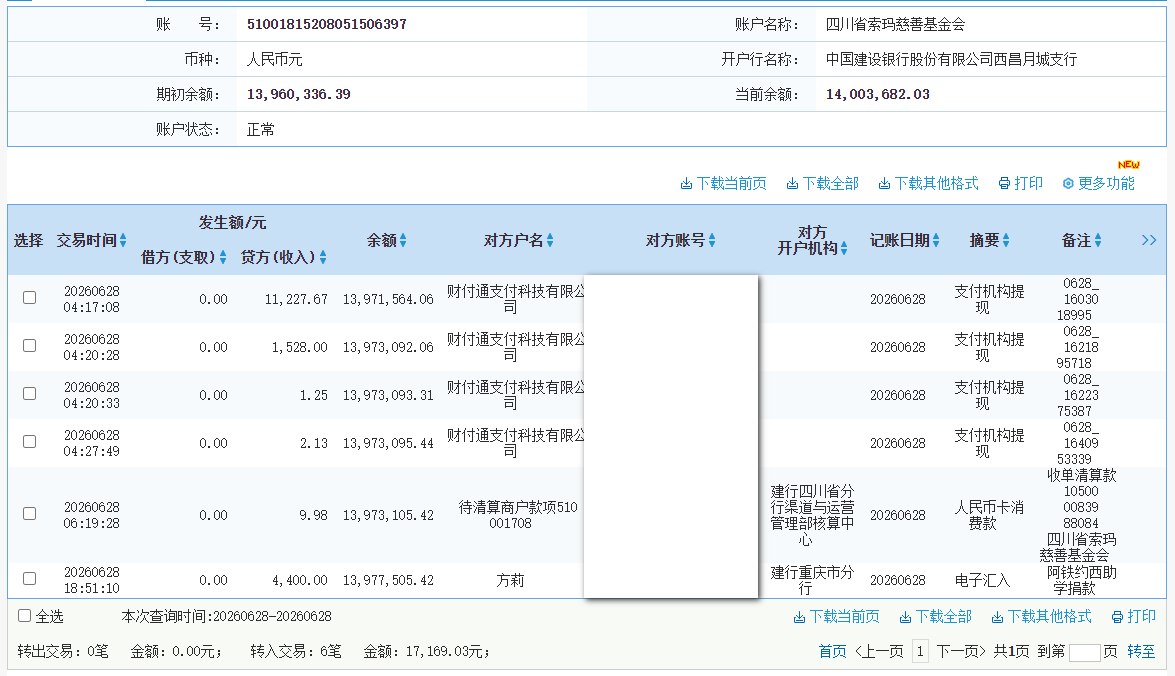The height and width of the screenshot is (676, 1175).
Task: Click account number 51001815208051506397
Action: (x=327, y=24)
